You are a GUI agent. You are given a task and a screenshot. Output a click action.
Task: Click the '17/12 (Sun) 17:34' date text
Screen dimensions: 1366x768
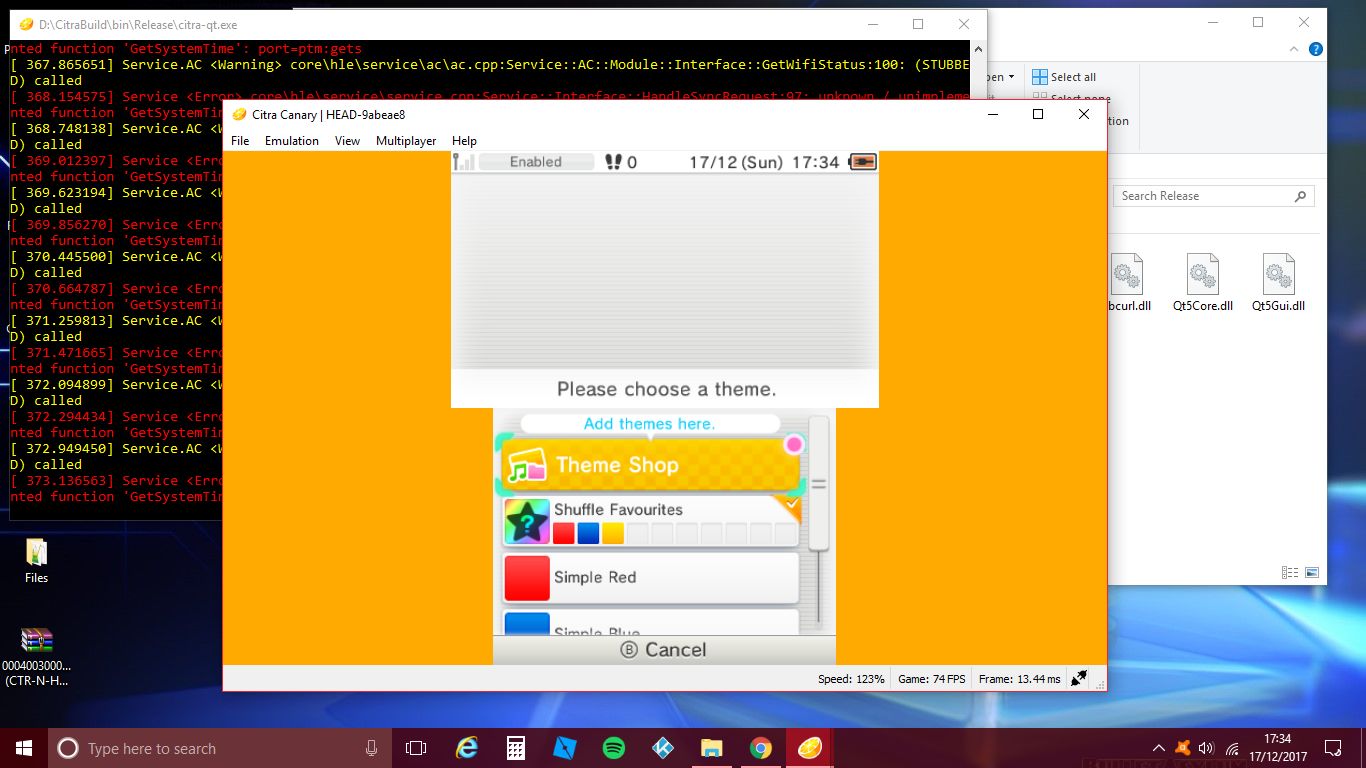(764, 162)
